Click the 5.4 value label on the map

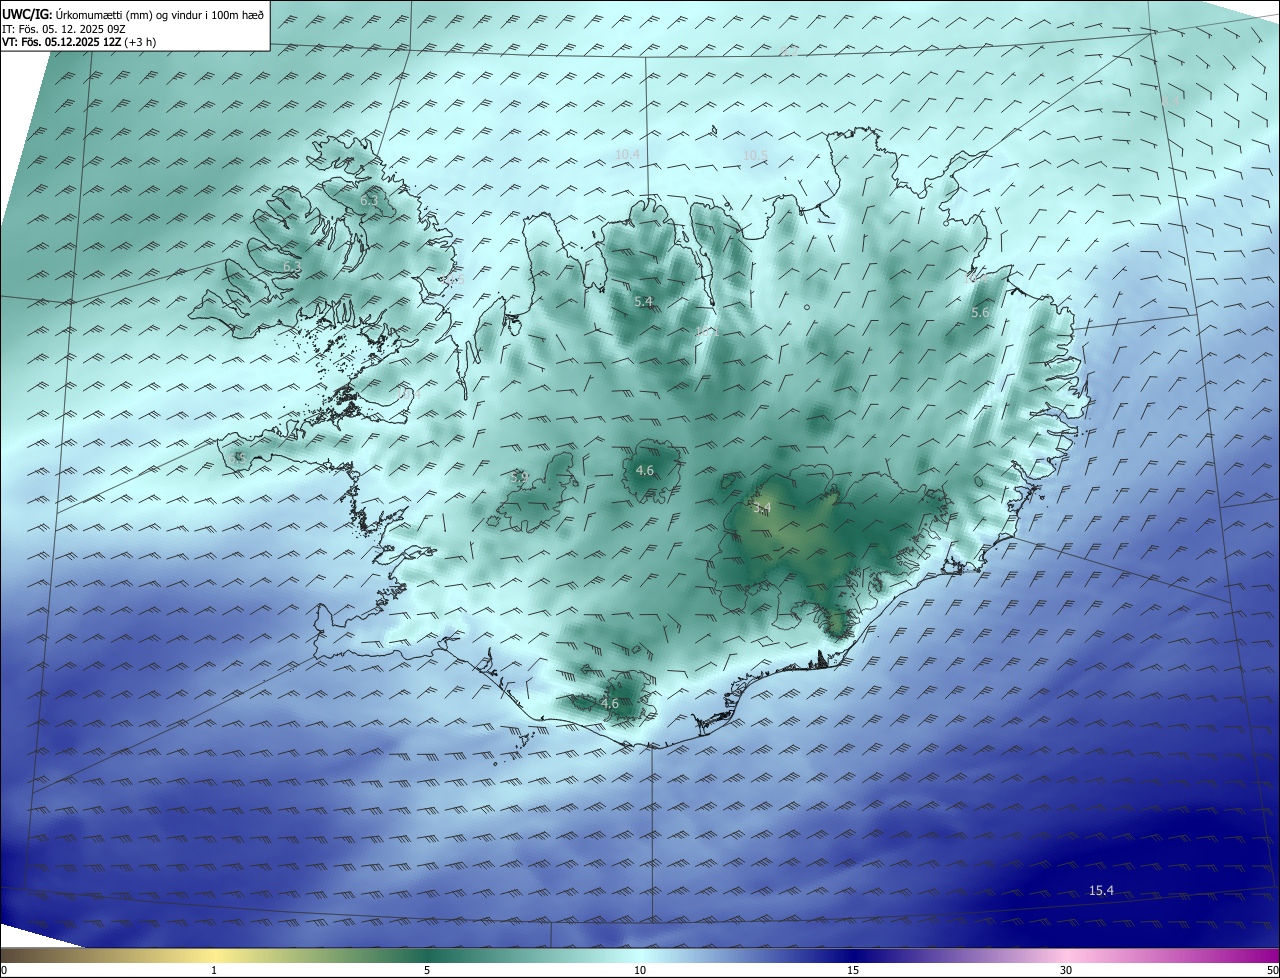click(x=644, y=301)
